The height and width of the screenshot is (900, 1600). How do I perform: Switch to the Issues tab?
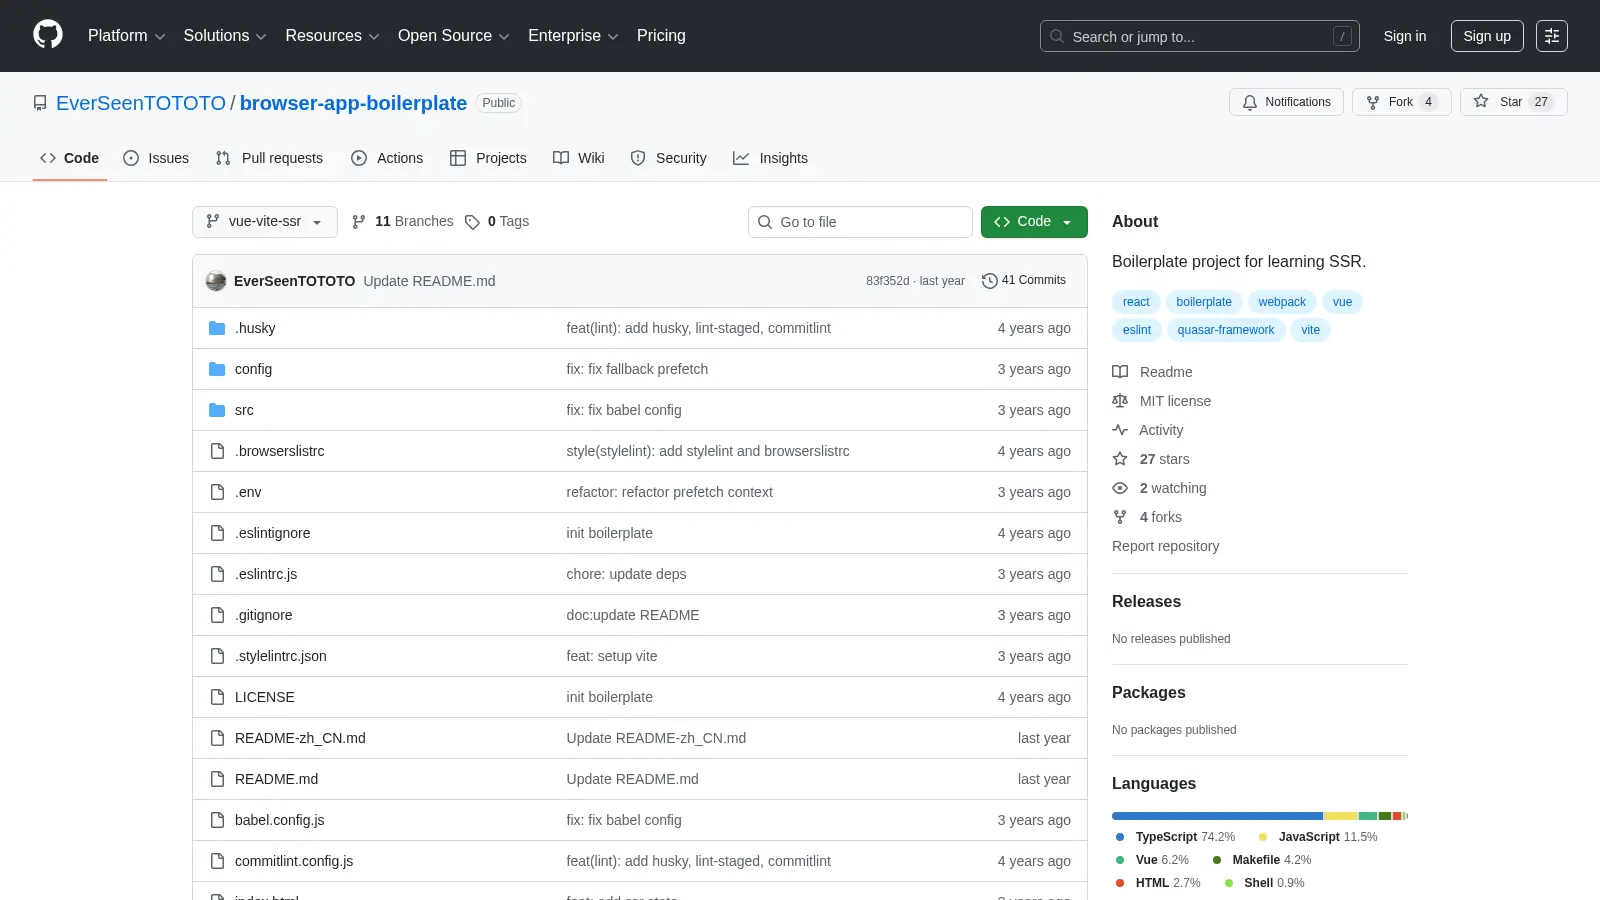[x=156, y=158]
